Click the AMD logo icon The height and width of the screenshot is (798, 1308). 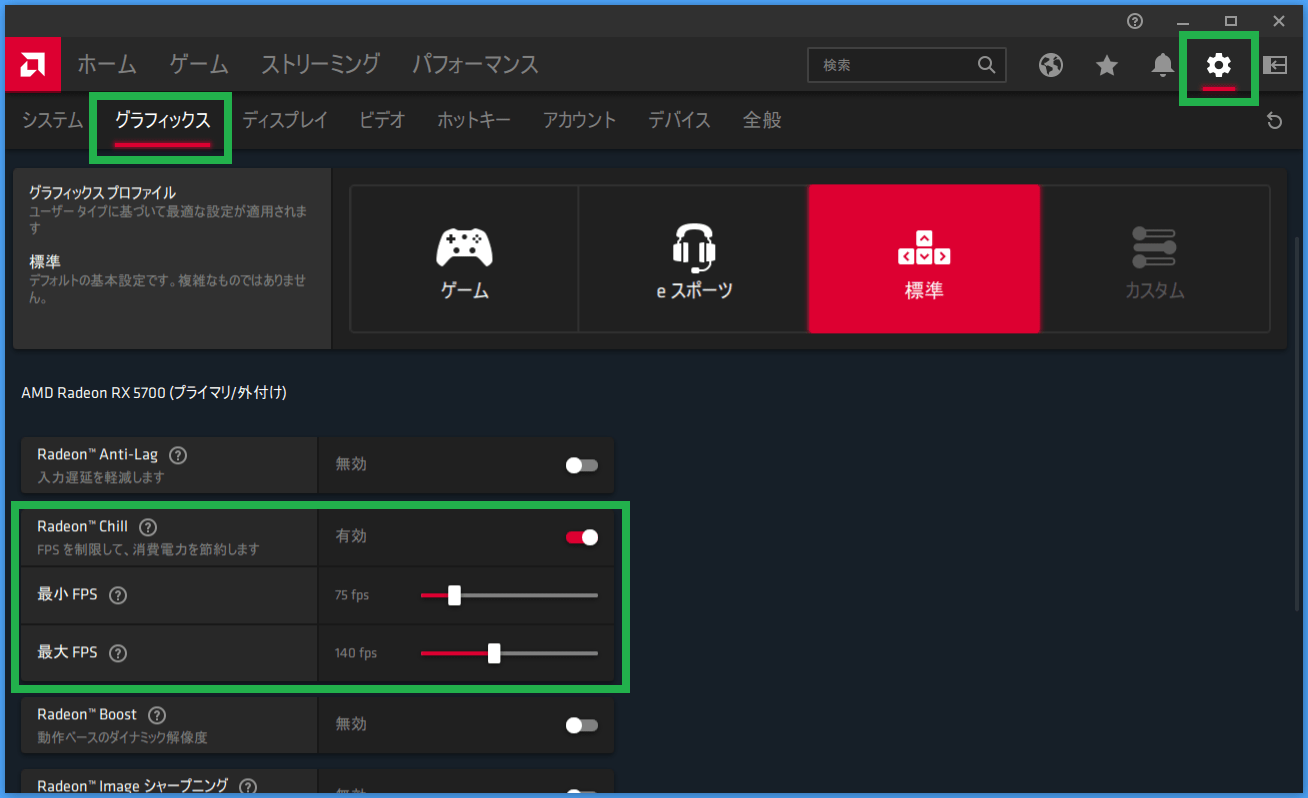point(33,65)
